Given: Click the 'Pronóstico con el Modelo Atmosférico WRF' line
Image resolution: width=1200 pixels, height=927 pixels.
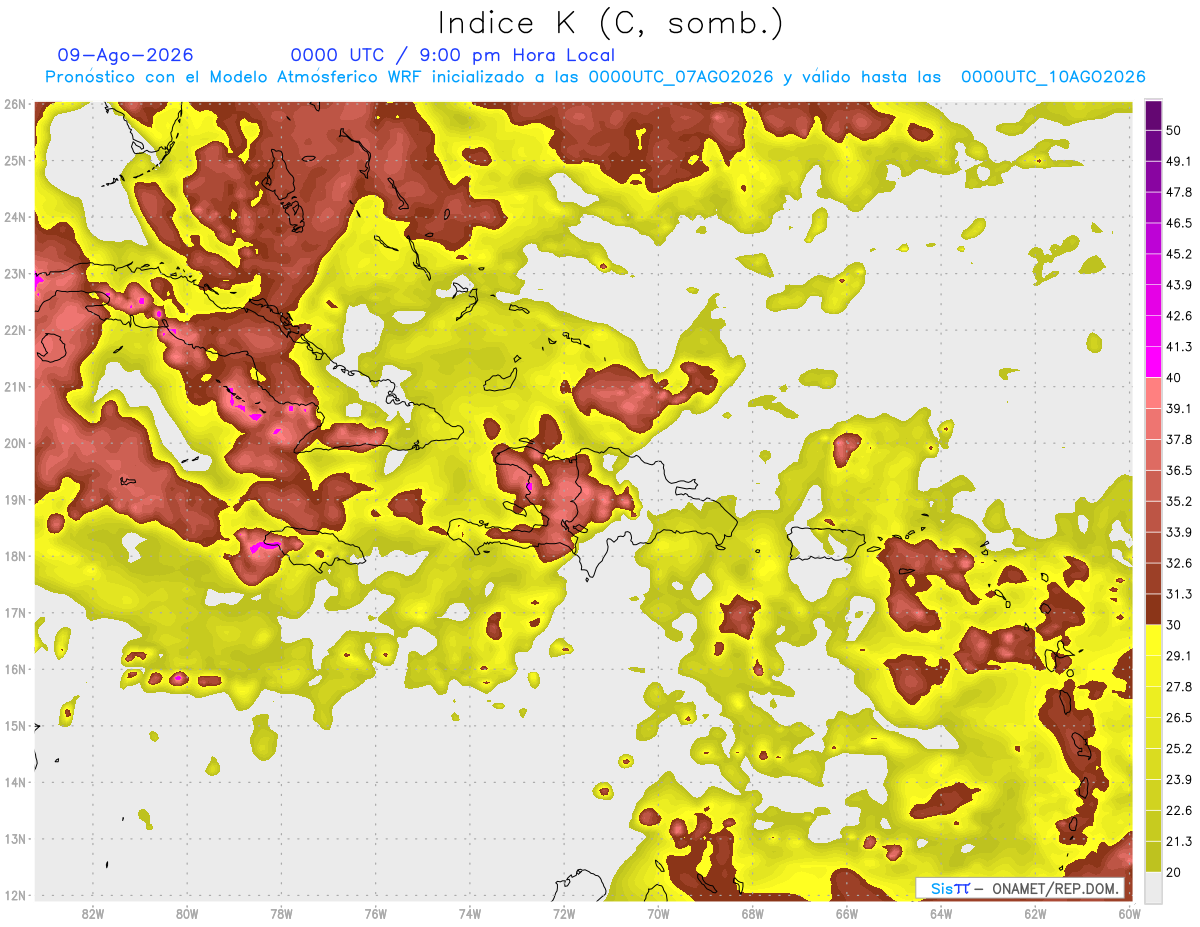Looking at the screenshot, I should coord(595,77).
